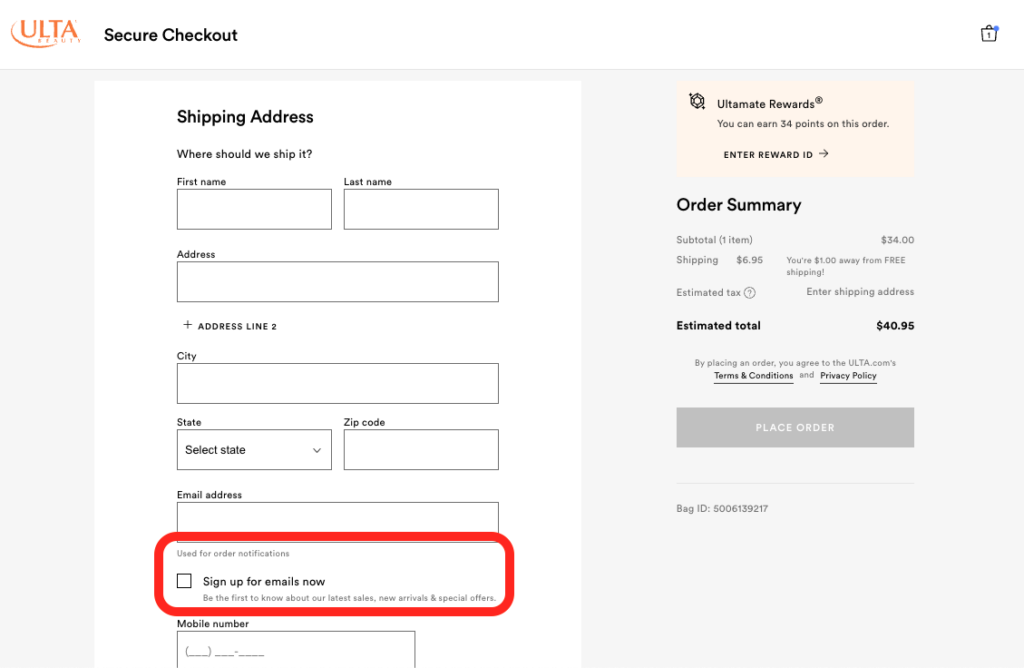The width and height of the screenshot is (1024, 668).
Task: Click the Estimated tax help icon
Action: click(x=750, y=293)
